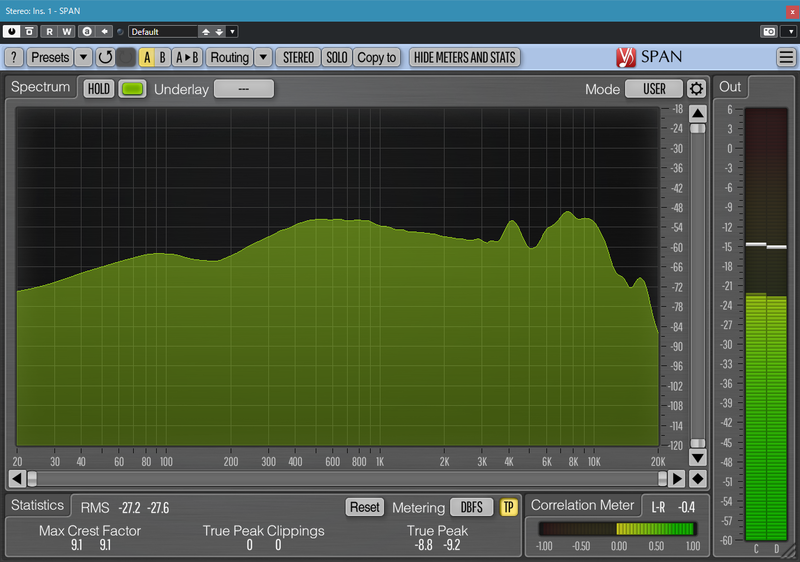Open the Underlay selector showing '---'

click(x=244, y=89)
